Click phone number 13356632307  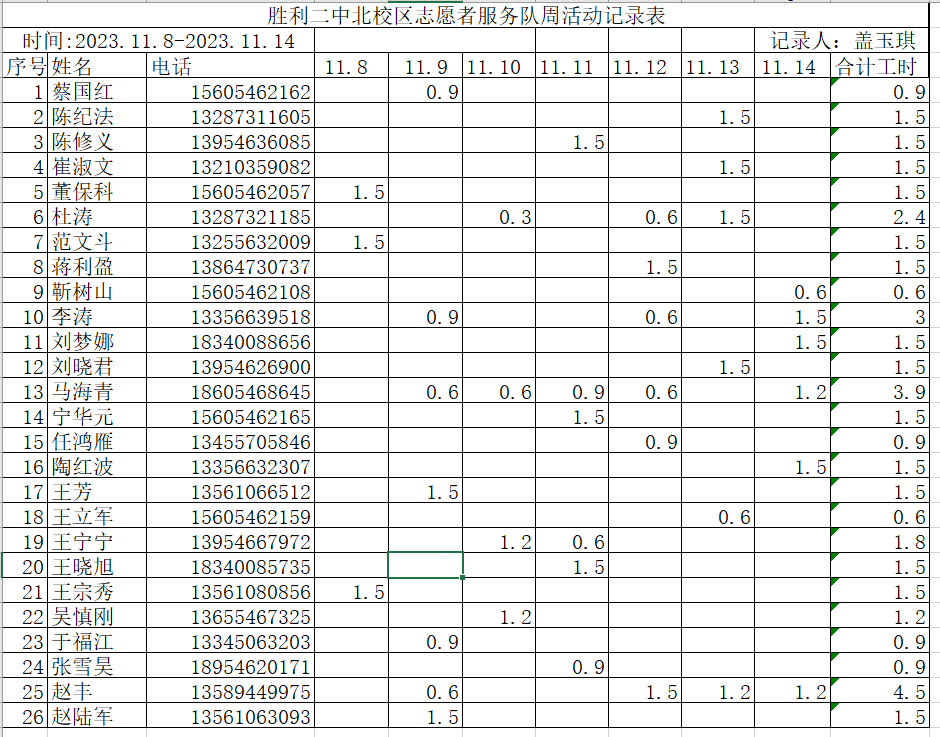(x=231, y=466)
